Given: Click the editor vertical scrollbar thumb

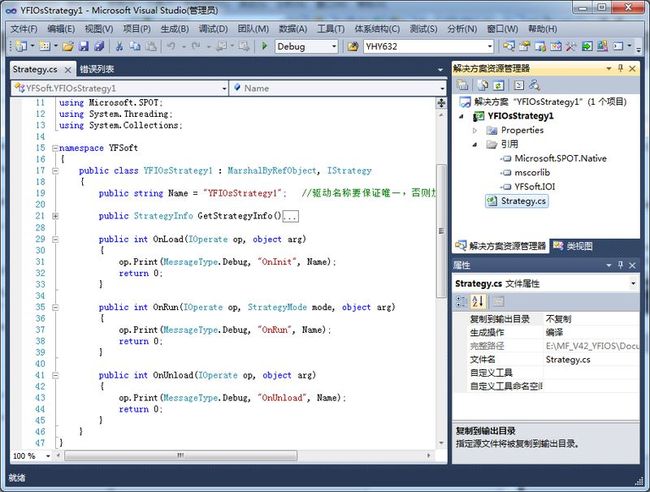Looking at the screenshot, I should pyautogui.click(x=441, y=230).
